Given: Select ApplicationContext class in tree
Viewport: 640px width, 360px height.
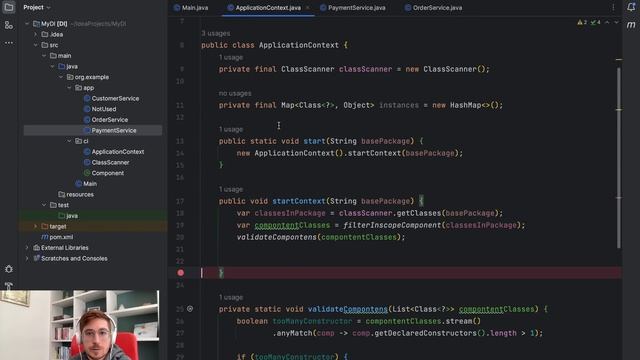Looking at the screenshot, I should (114, 151).
